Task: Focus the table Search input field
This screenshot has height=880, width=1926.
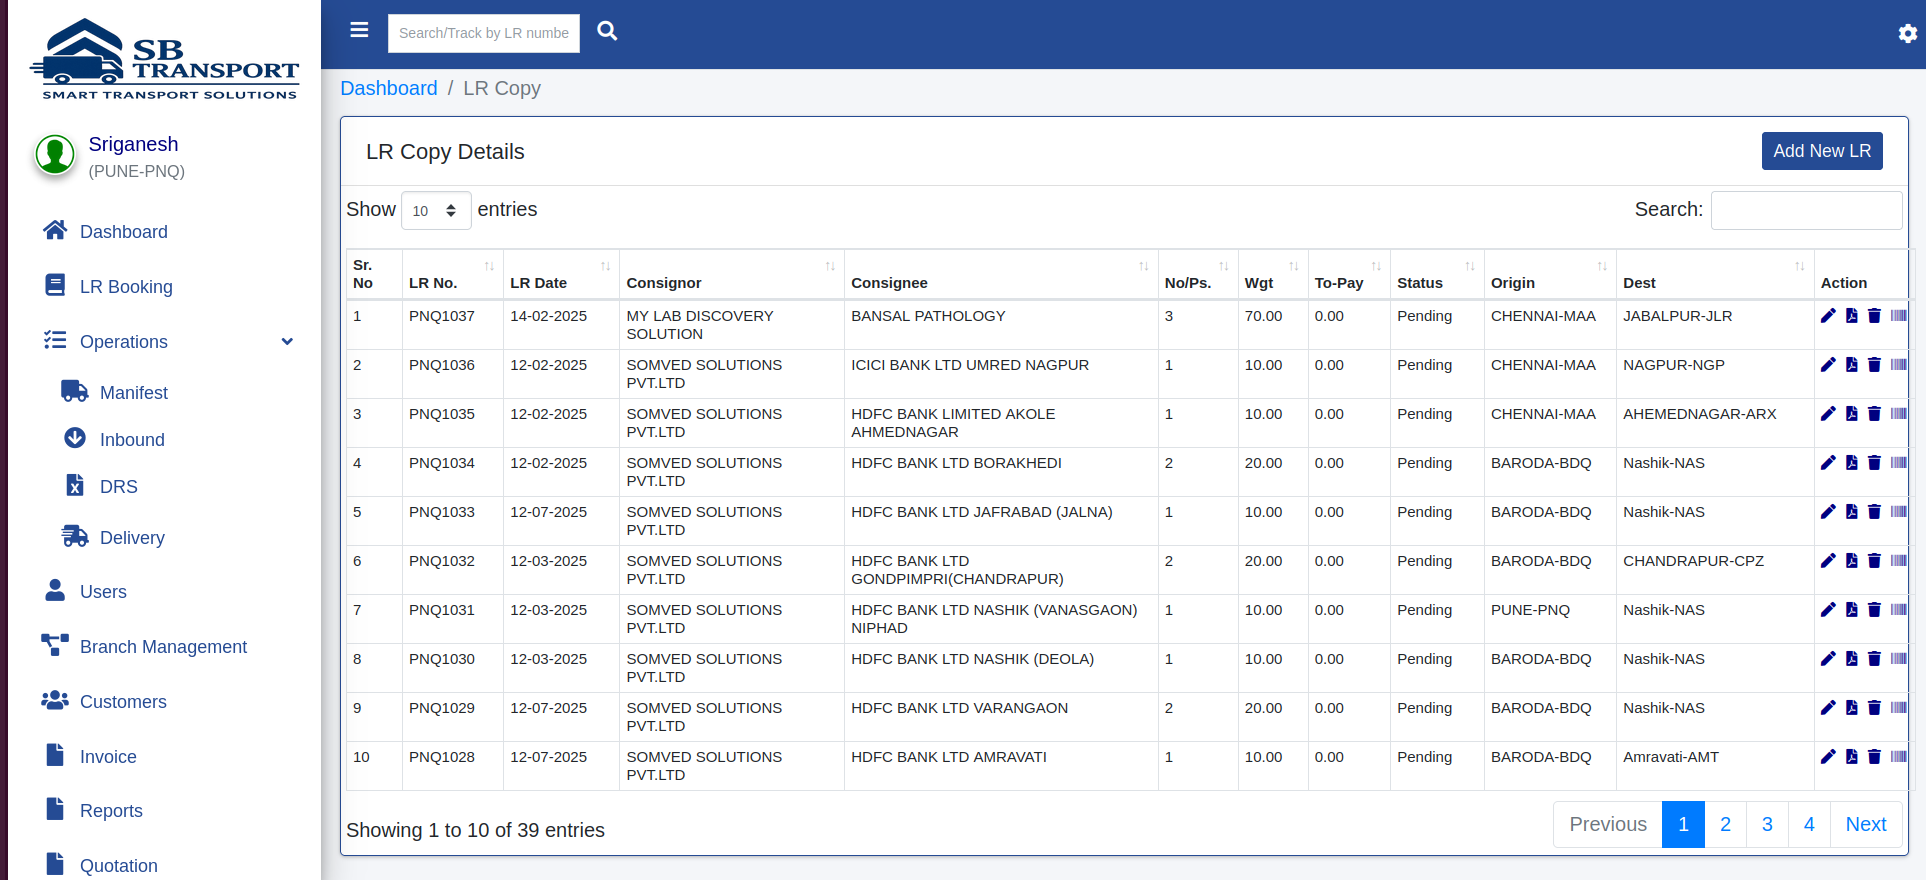Action: point(1806,210)
